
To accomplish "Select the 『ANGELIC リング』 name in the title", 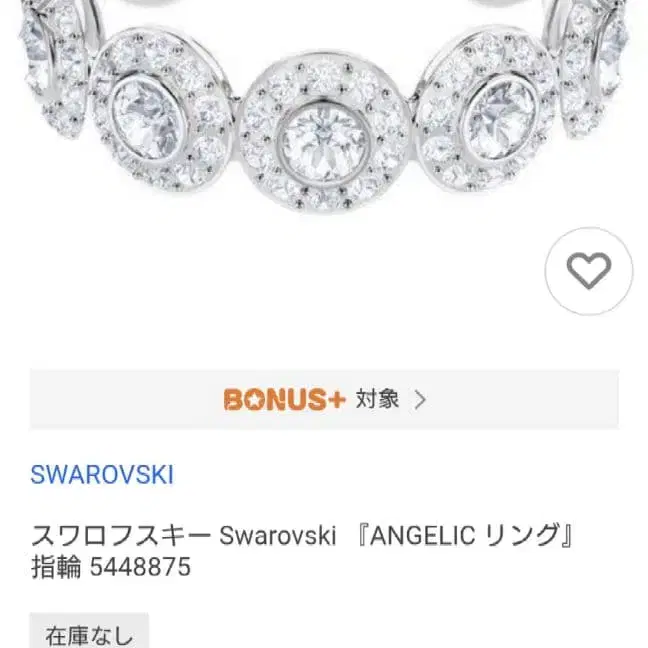I will tap(464, 536).
